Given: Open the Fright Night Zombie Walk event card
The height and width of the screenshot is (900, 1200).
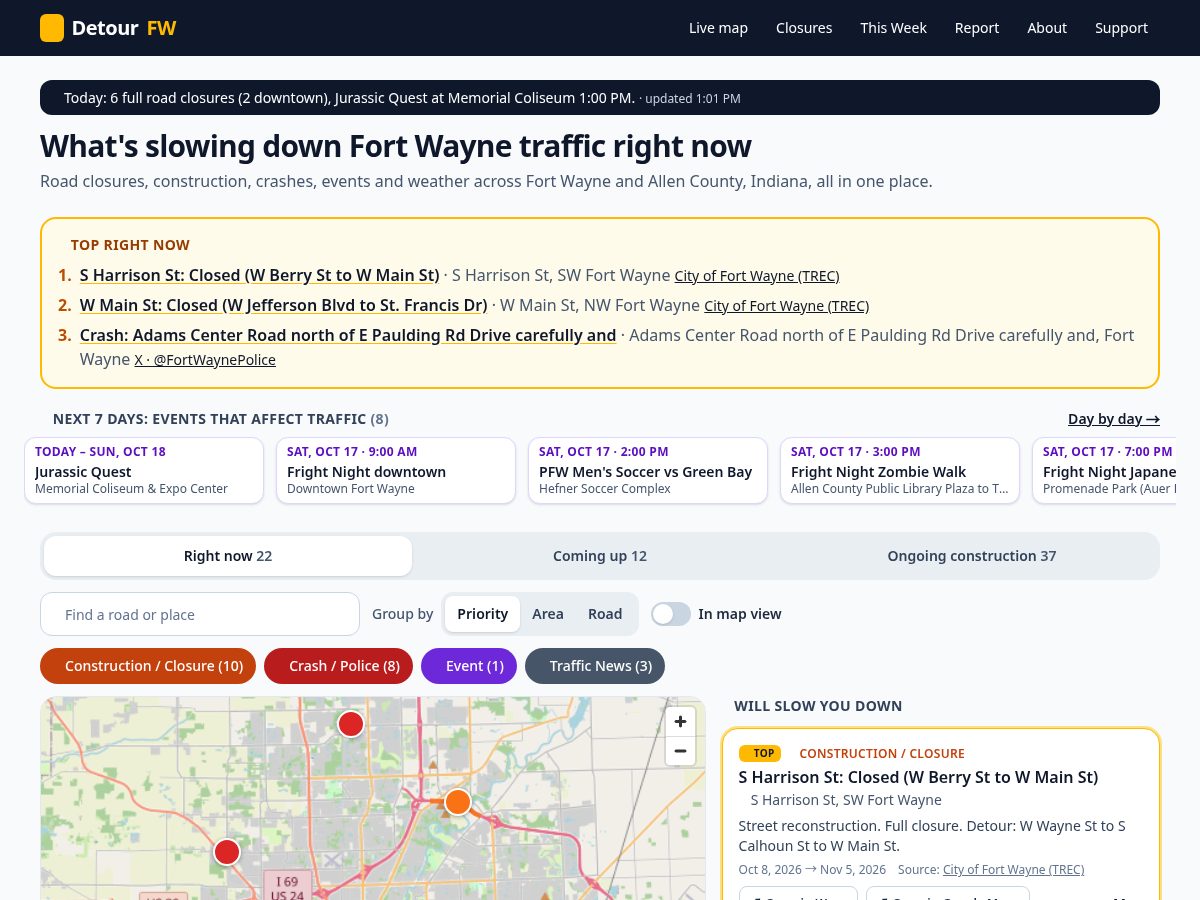Looking at the screenshot, I should (x=900, y=470).
